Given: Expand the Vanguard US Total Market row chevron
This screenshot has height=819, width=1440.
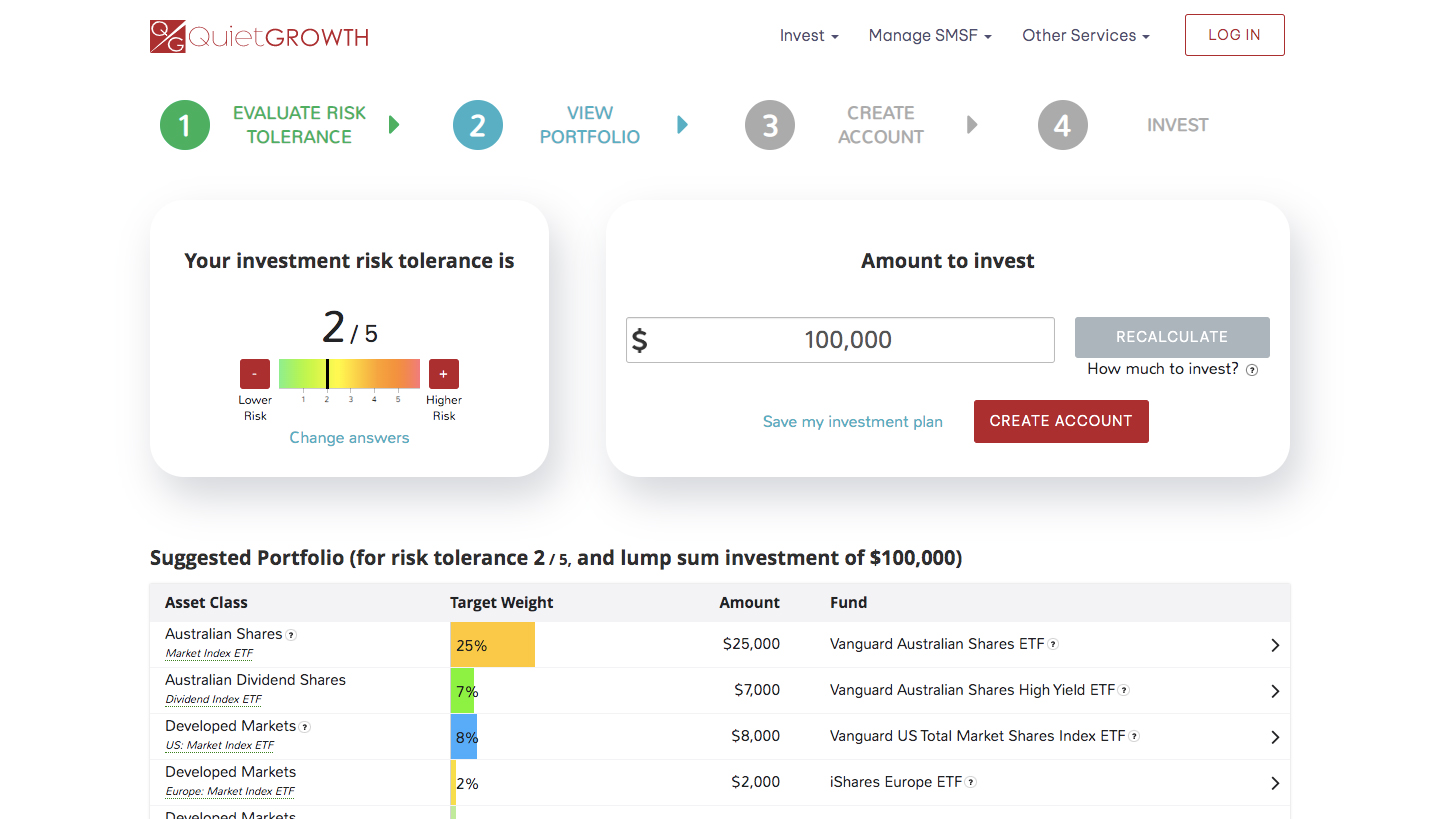Looking at the screenshot, I should pyautogui.click(x=1275, y=737).
